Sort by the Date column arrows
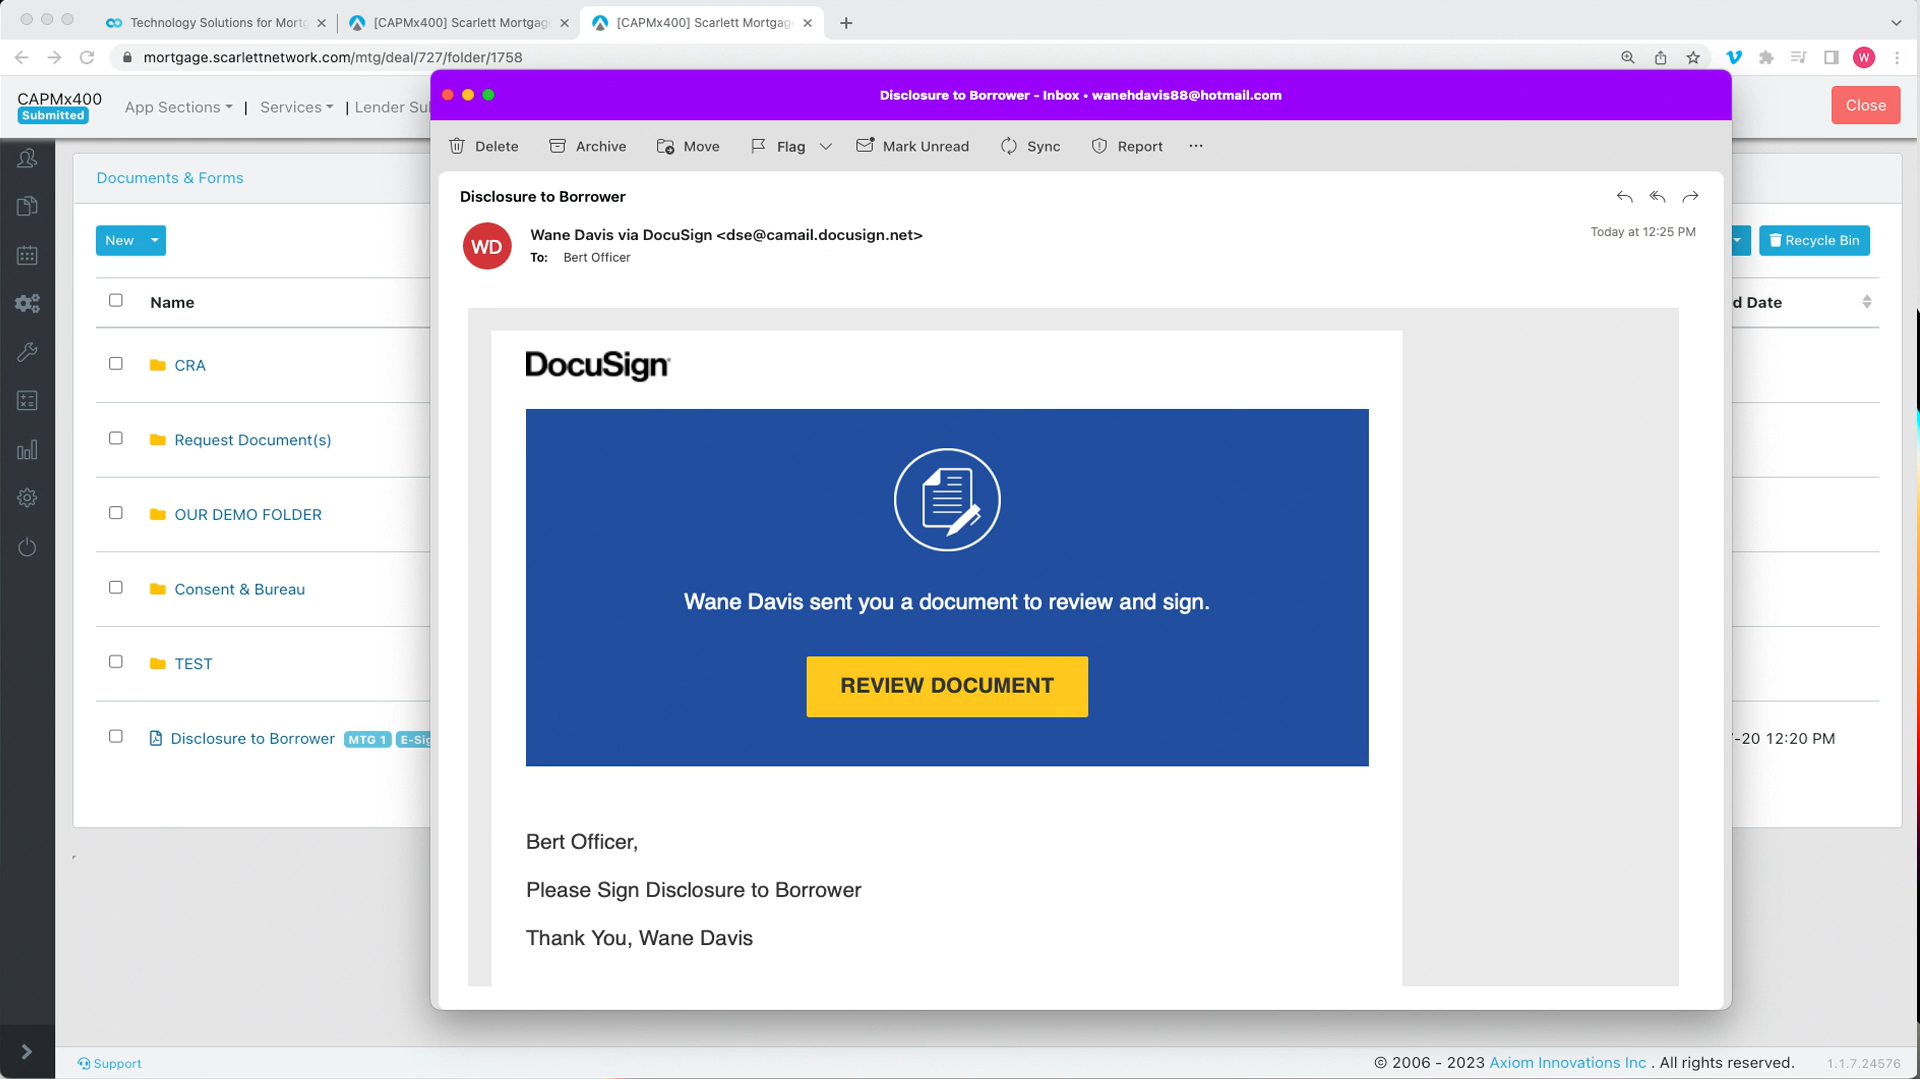1920x1079 pixels. tap(1867, 302)
